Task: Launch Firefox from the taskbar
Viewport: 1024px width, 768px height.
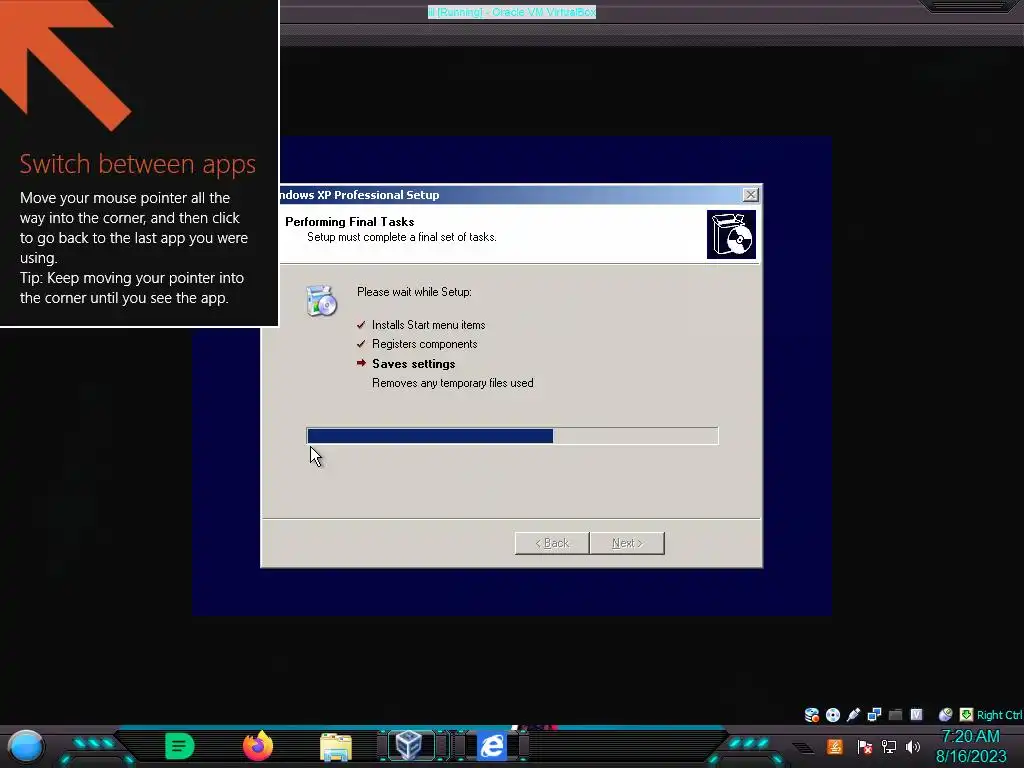Action: [258, 745]
